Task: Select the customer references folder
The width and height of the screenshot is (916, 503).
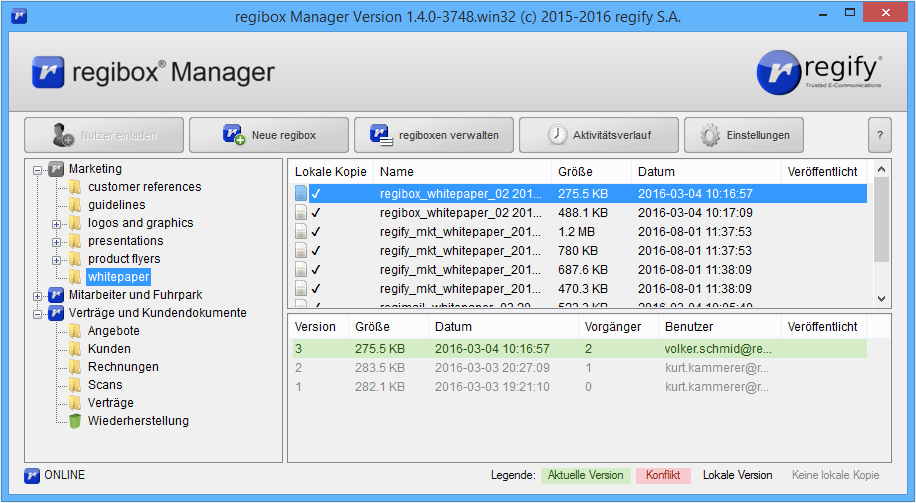Action: pyautogui.click(x=144, y=187)
